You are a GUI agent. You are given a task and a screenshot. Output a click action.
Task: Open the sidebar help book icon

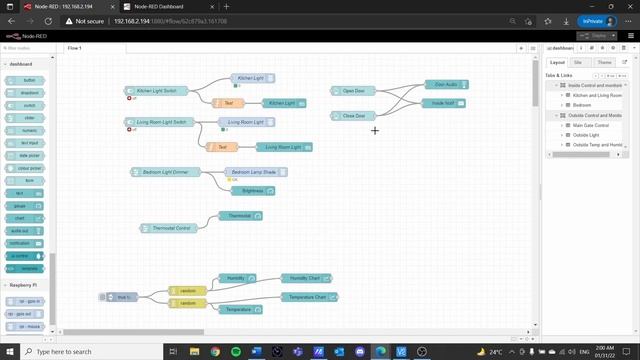[592, 48]
